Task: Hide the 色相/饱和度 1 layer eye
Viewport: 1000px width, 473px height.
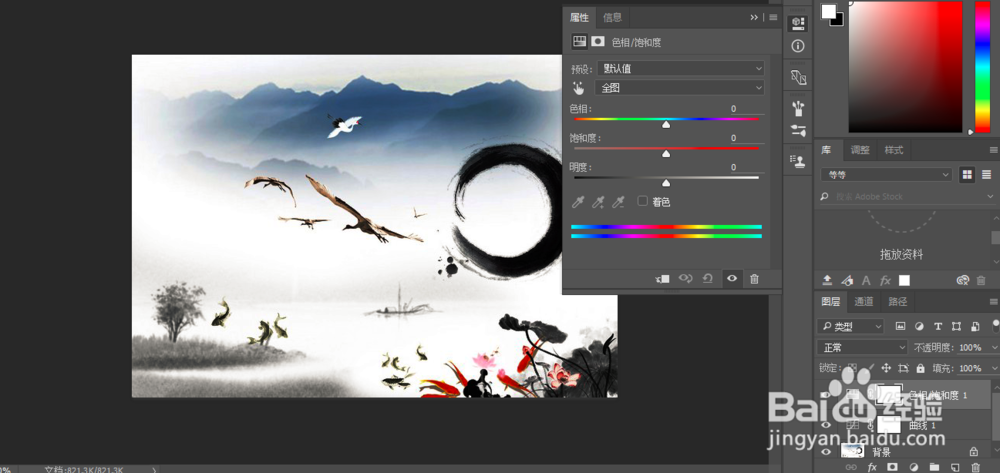Action: [826, 395]
